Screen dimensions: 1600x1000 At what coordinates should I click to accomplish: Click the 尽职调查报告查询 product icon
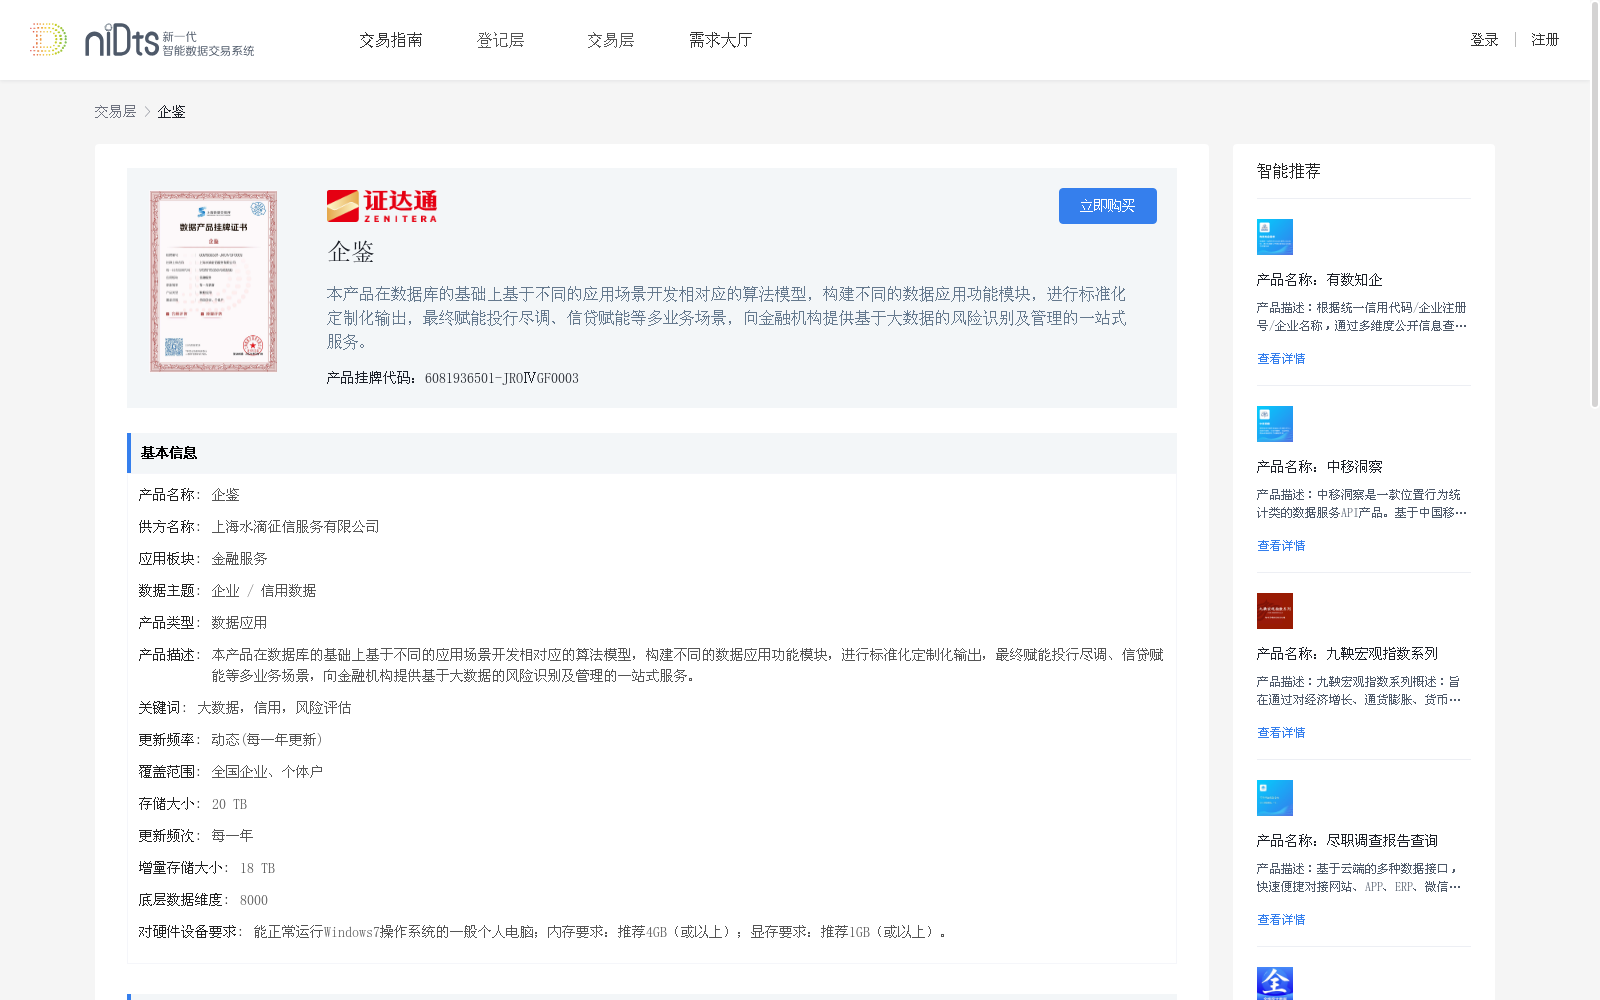click(x=1275, y=798)
